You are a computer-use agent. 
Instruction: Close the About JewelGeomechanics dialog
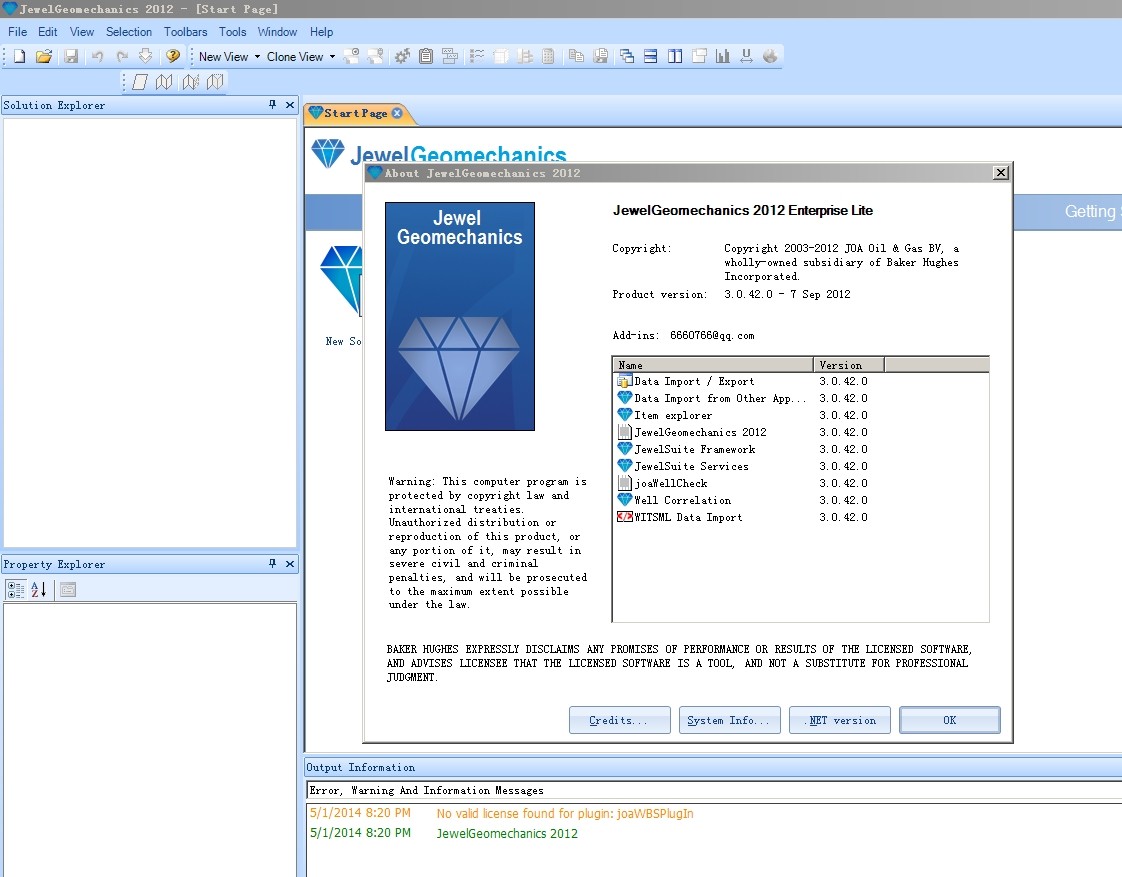[1001, 172]
